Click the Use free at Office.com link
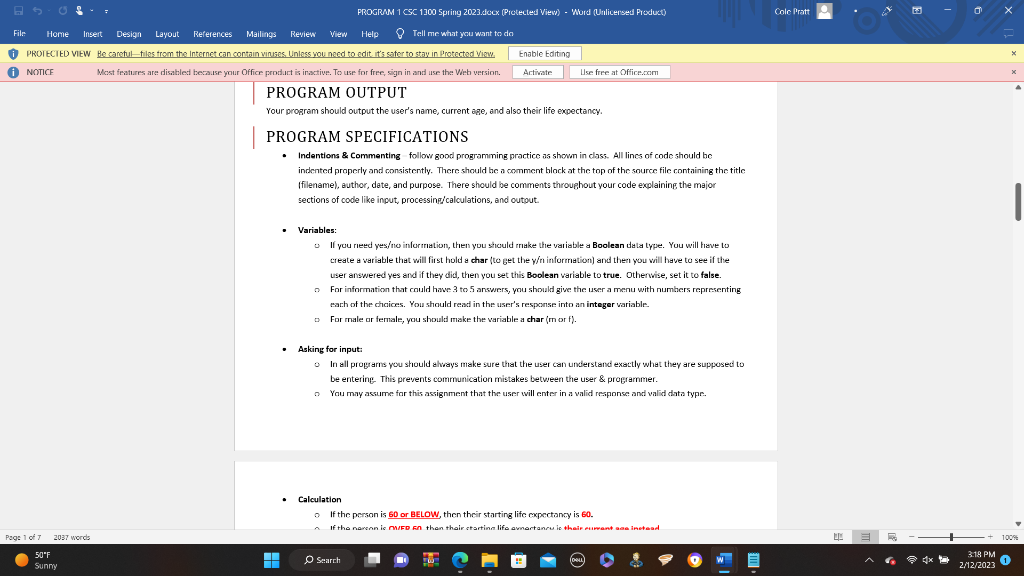This screenshot has height=576, width=1024. coord(620,71)
